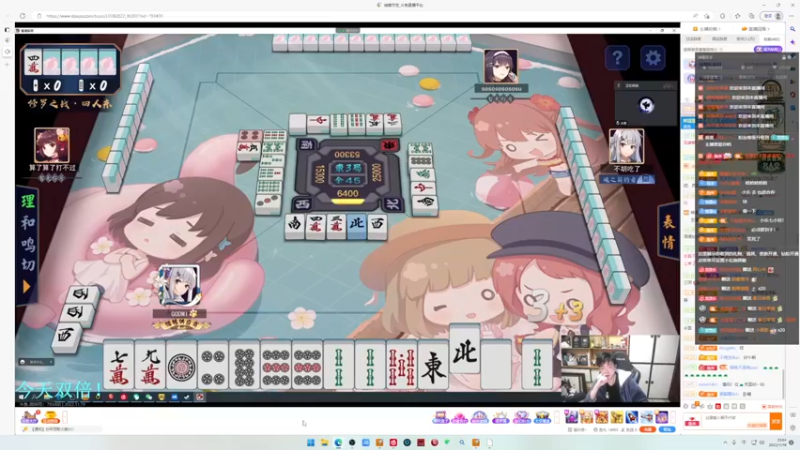
Task: Open the browser collections icon
Action: [x=752, y=16]
